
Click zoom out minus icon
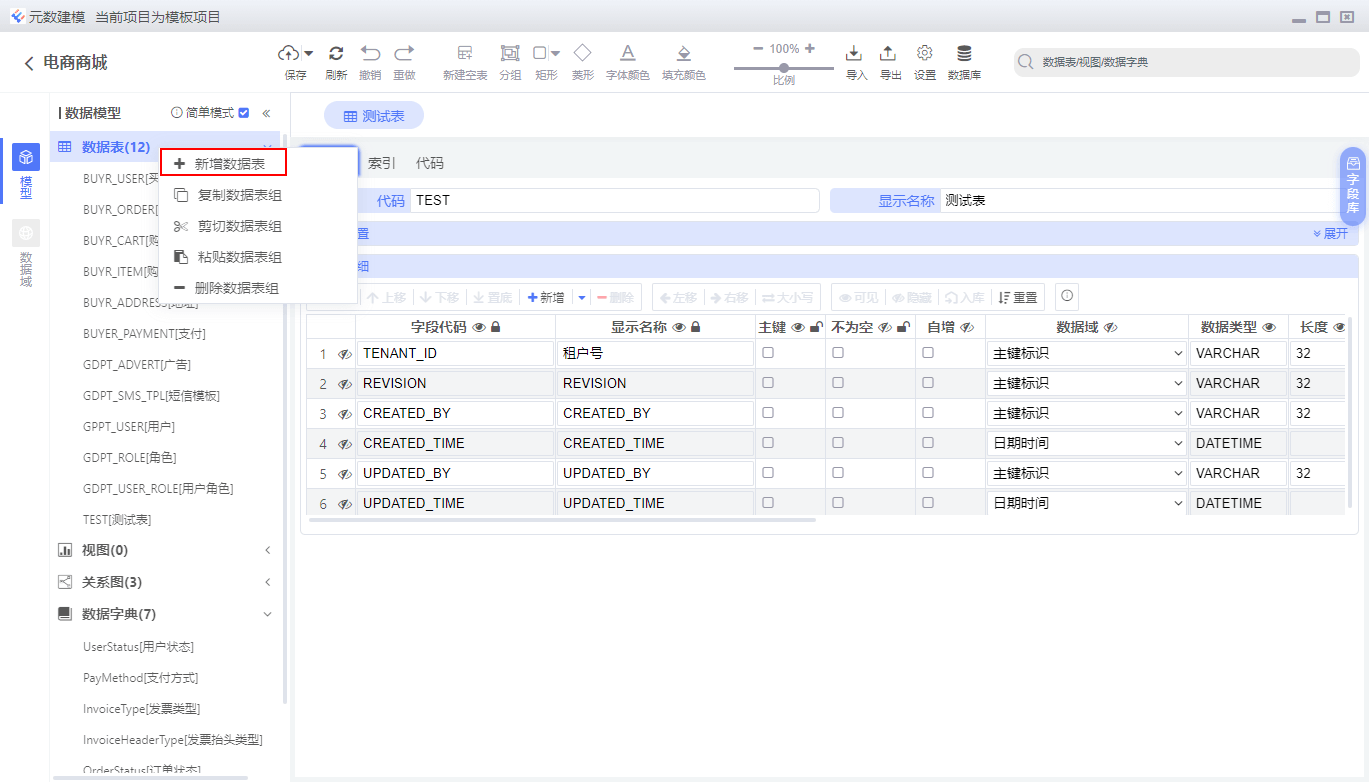pyautogui.click(x=757, y=48)
